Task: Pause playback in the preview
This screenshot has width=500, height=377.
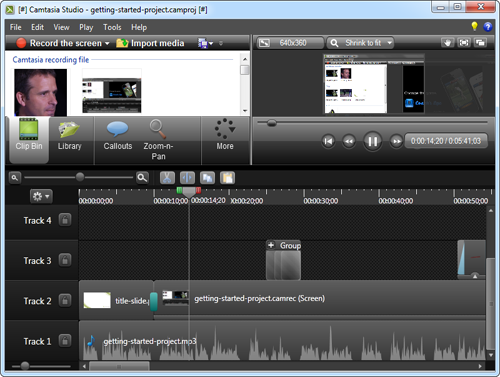Action: click(x=372, y=141)
